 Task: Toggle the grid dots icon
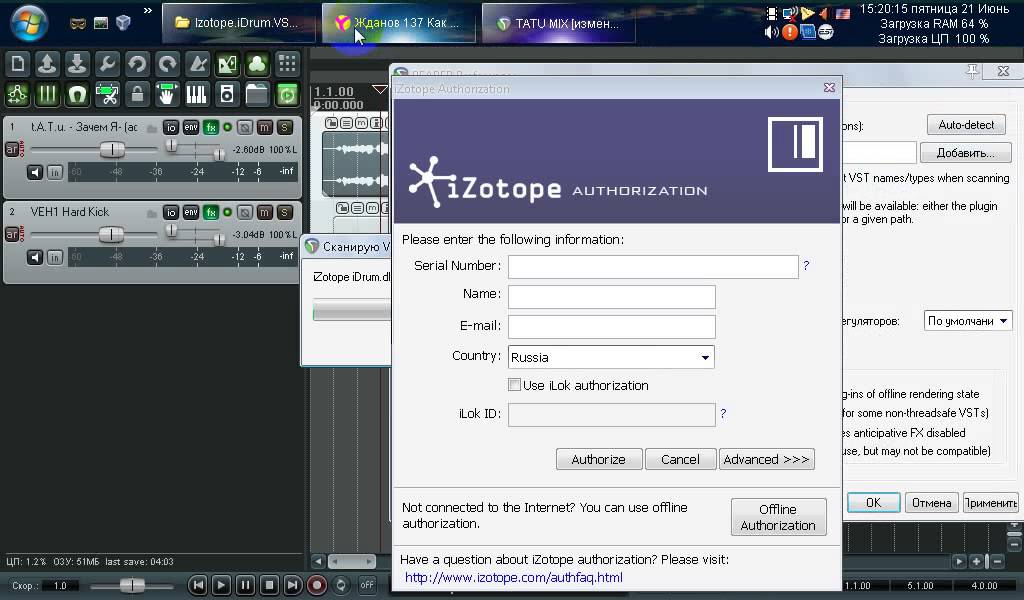pyautogui.click(x=287, y=64)
